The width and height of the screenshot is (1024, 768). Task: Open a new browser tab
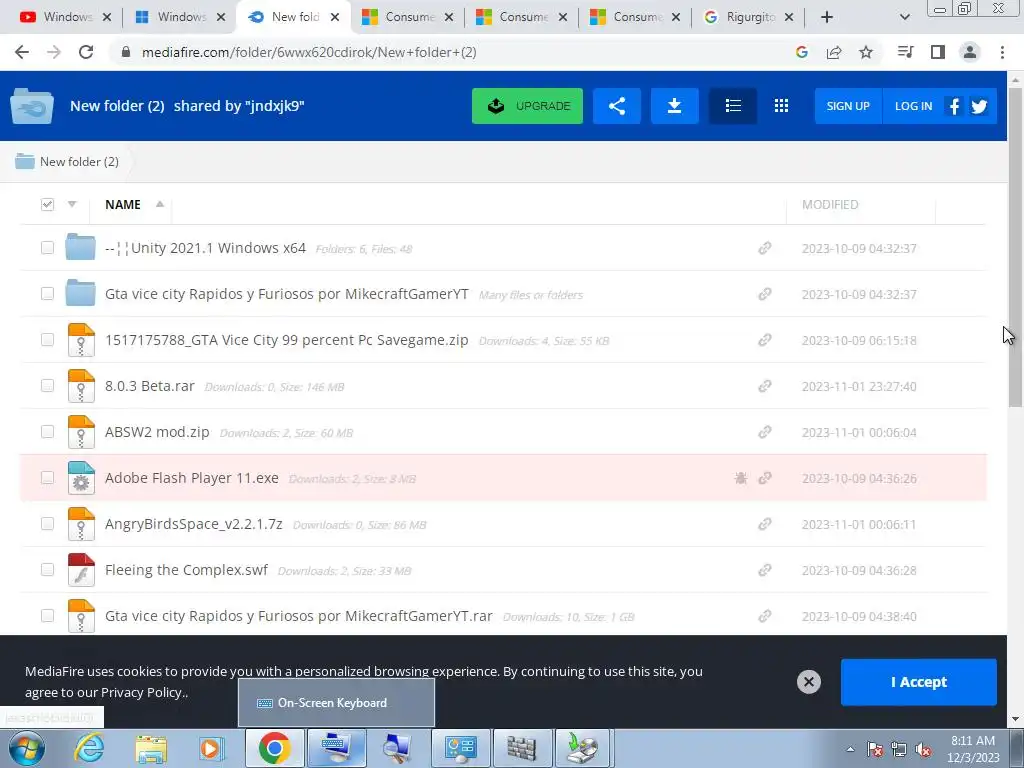tap(827, 17)
